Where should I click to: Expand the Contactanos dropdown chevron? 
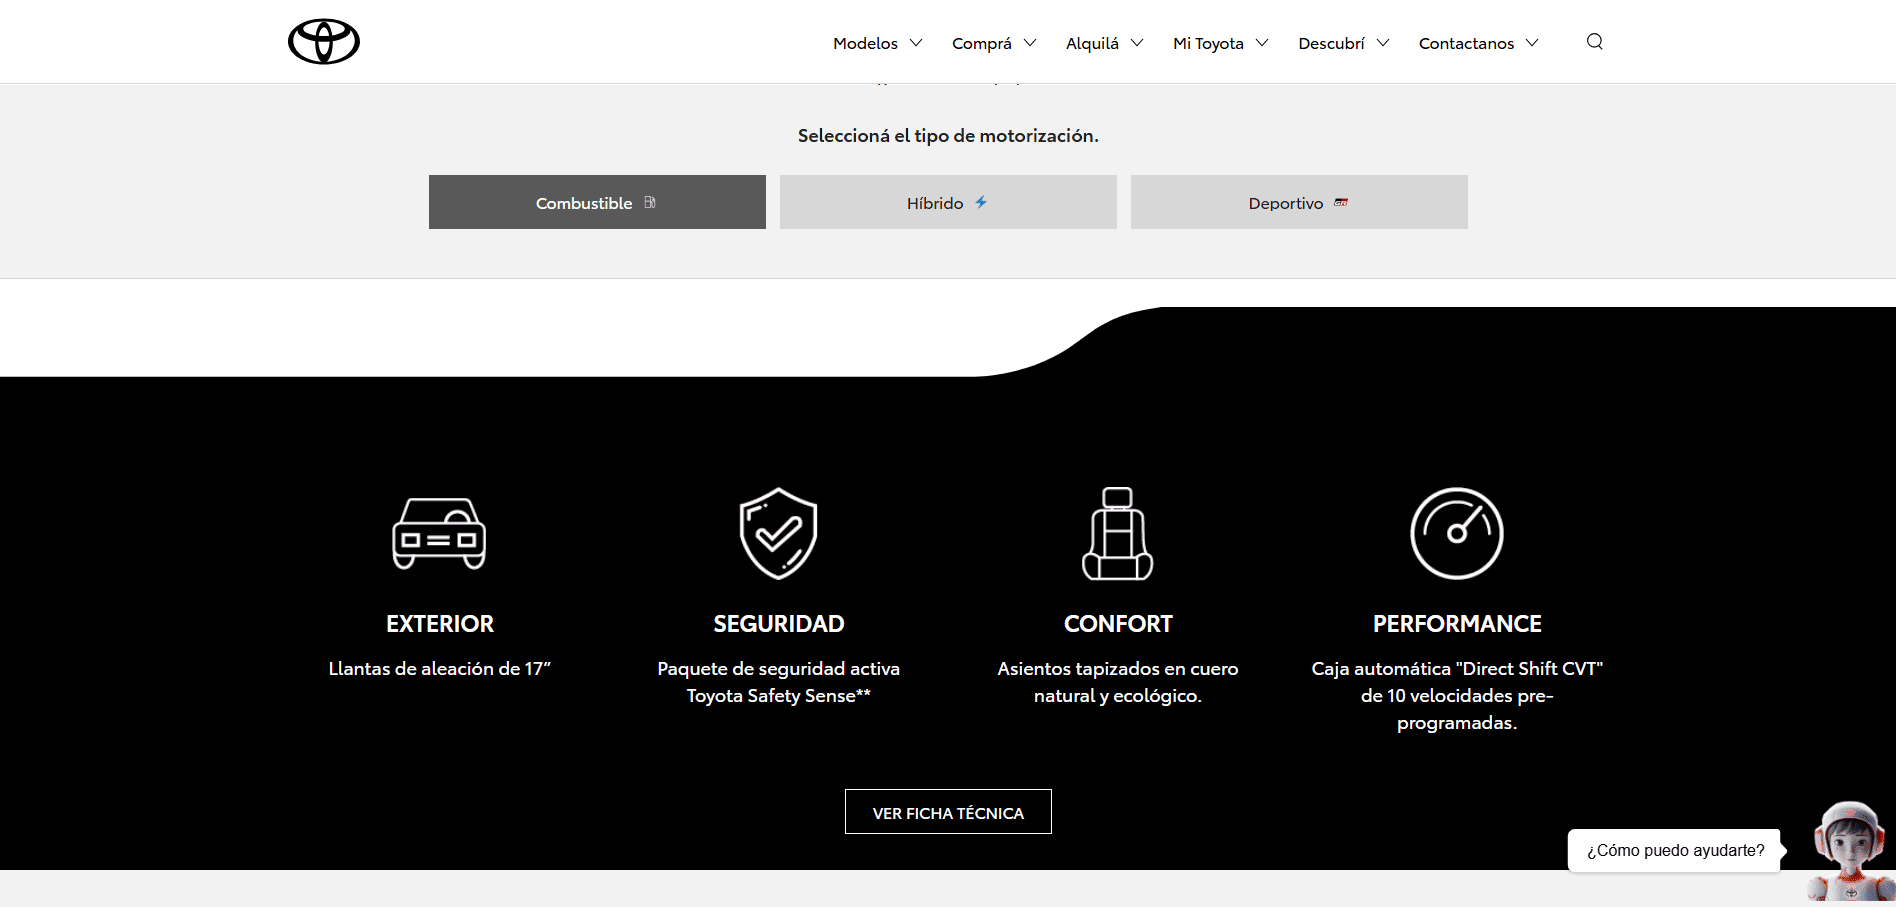coord(1532,43)
